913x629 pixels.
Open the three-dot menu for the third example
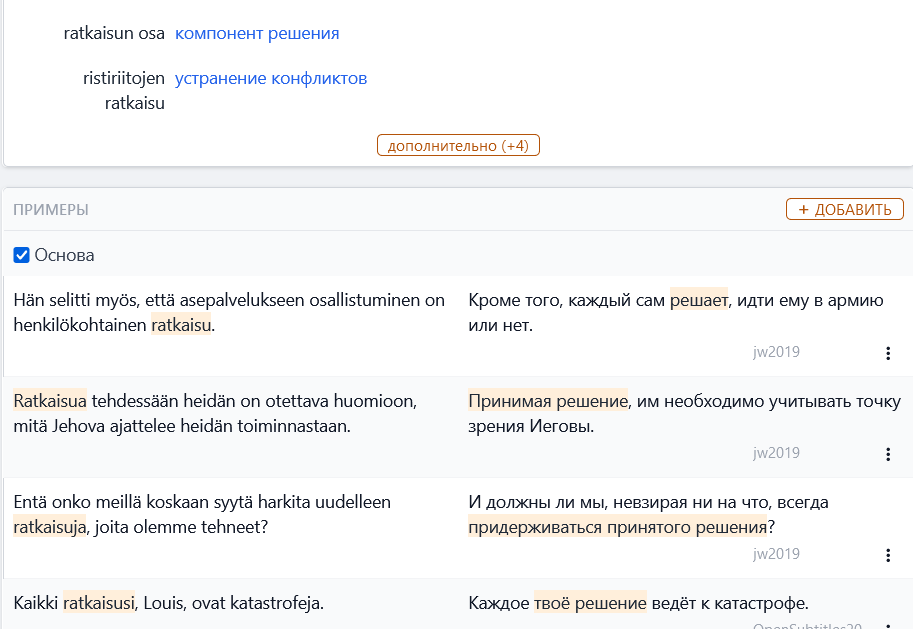[888, 554]
